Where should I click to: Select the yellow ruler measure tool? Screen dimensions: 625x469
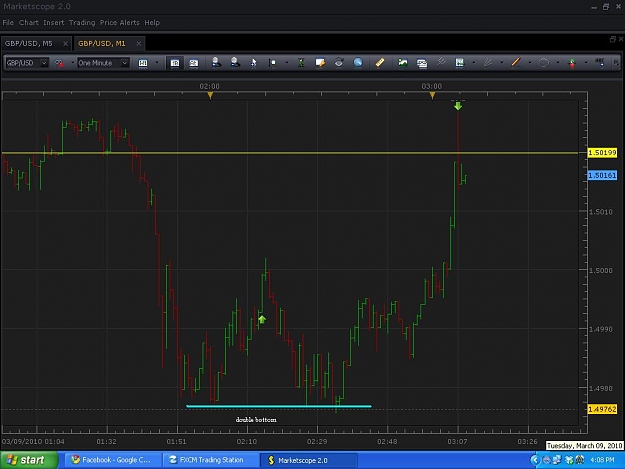tap(380, 63)
